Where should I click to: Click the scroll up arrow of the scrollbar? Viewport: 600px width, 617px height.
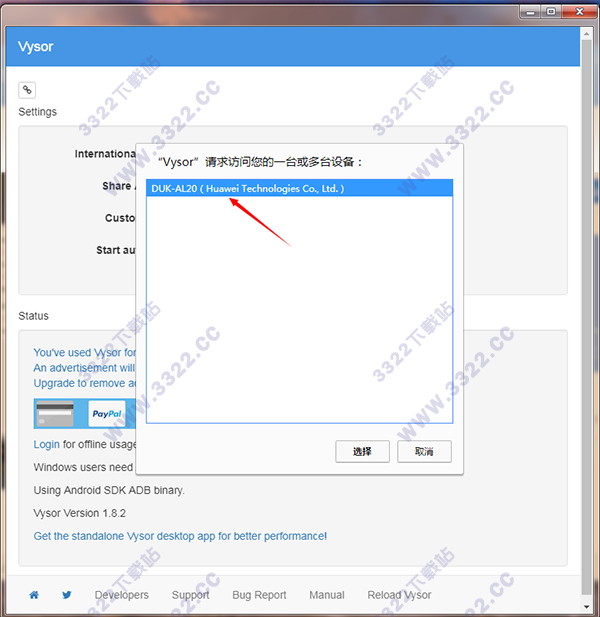[587, 34]
